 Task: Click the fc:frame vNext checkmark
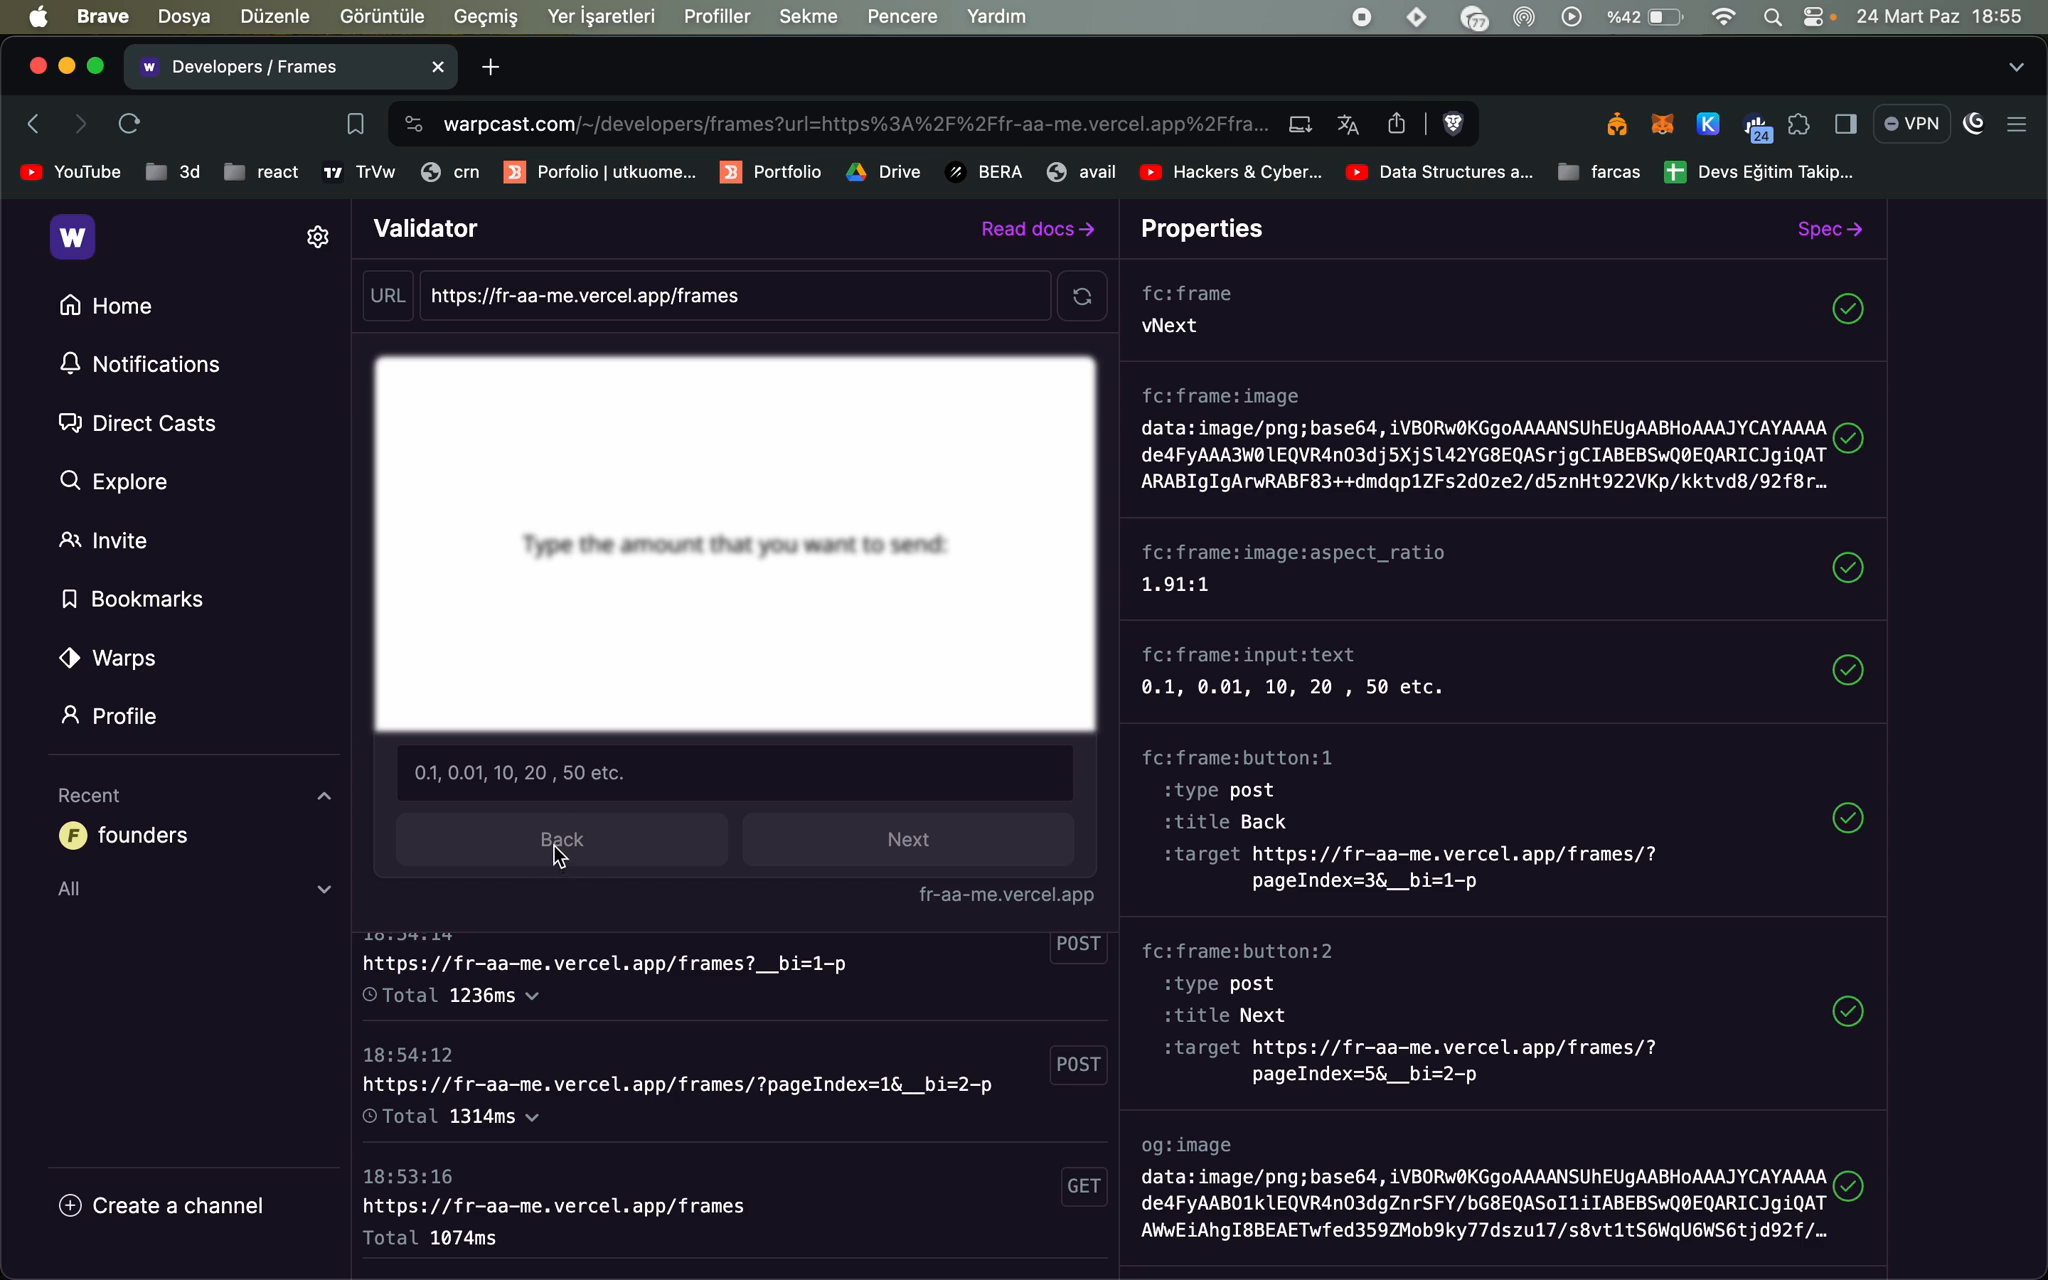(1848, 309)
